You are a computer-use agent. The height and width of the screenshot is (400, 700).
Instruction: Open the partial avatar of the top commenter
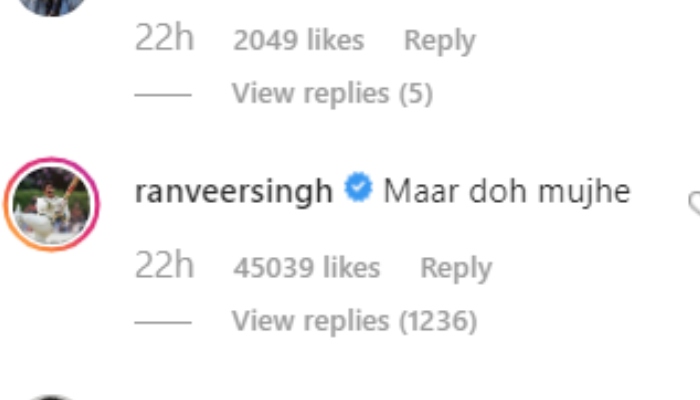[x=52, y=6]
